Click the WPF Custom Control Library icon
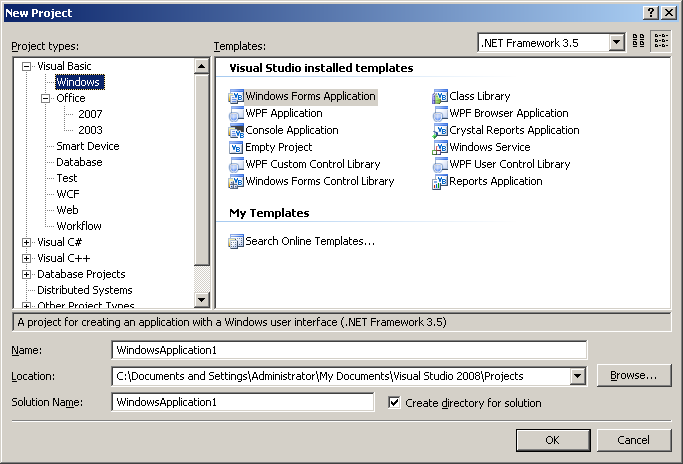 (x=236, y=165)
